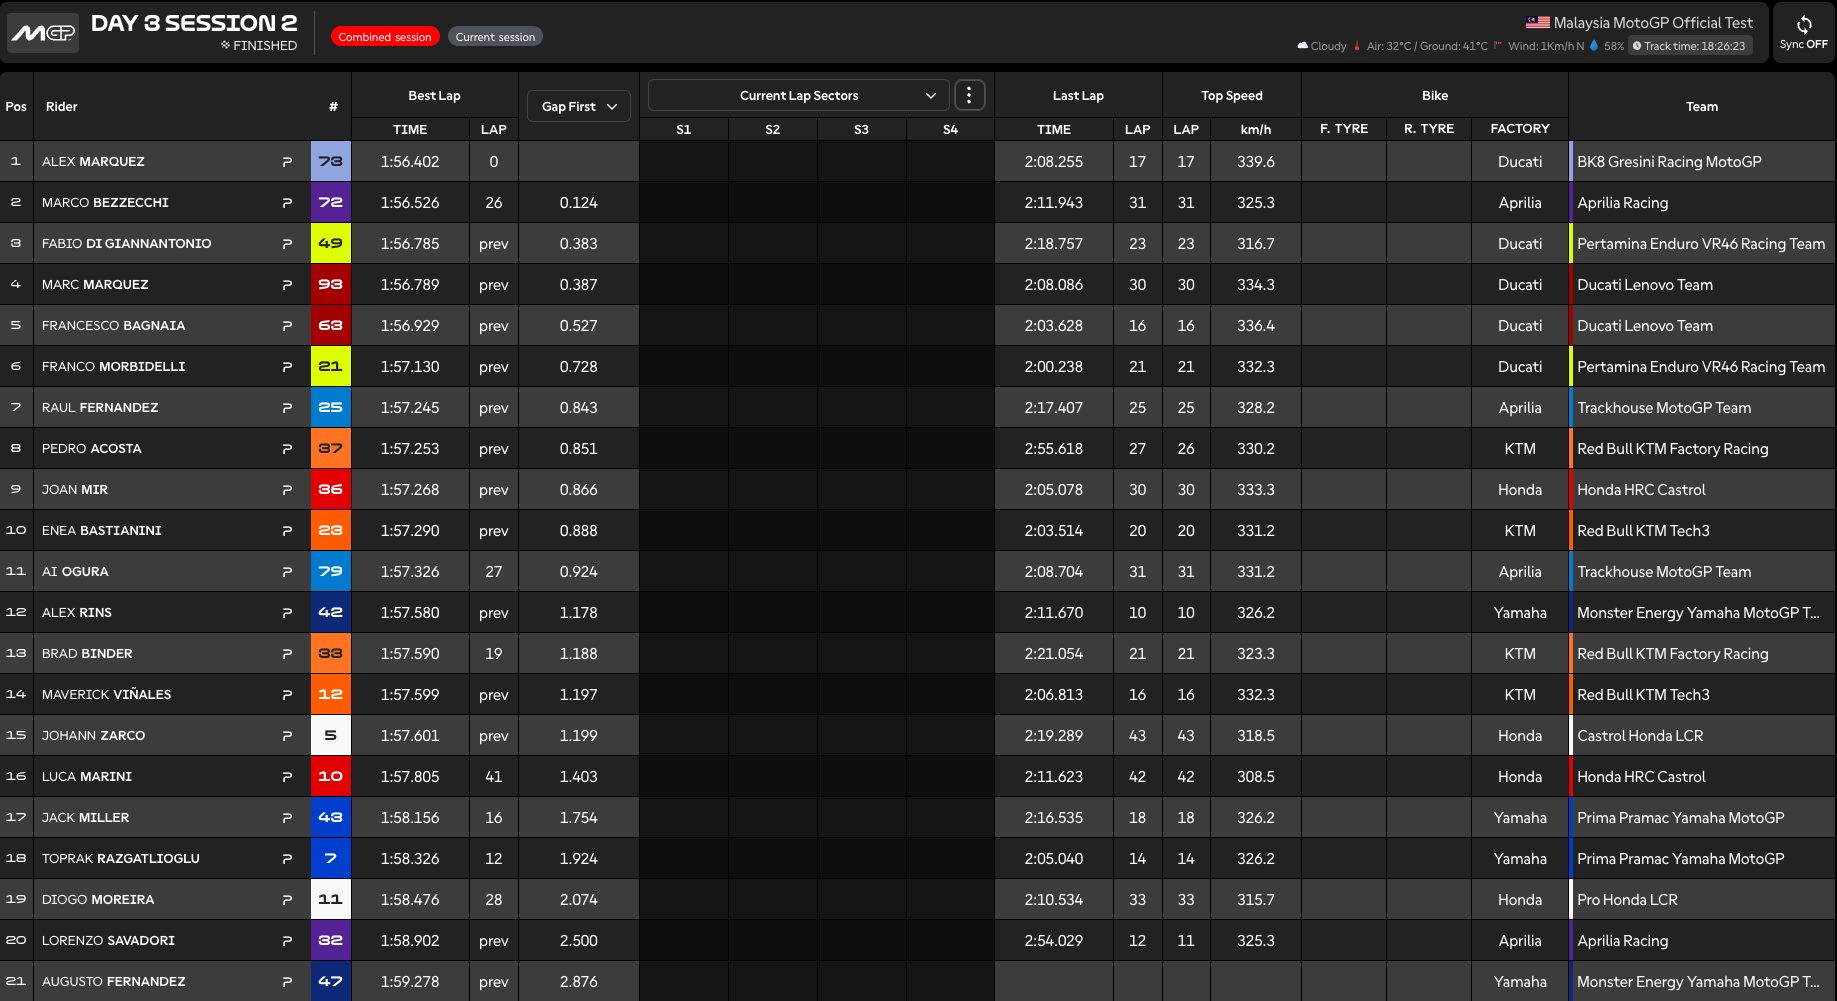Select rider Francesco Bagnaia

pos(113,326)
